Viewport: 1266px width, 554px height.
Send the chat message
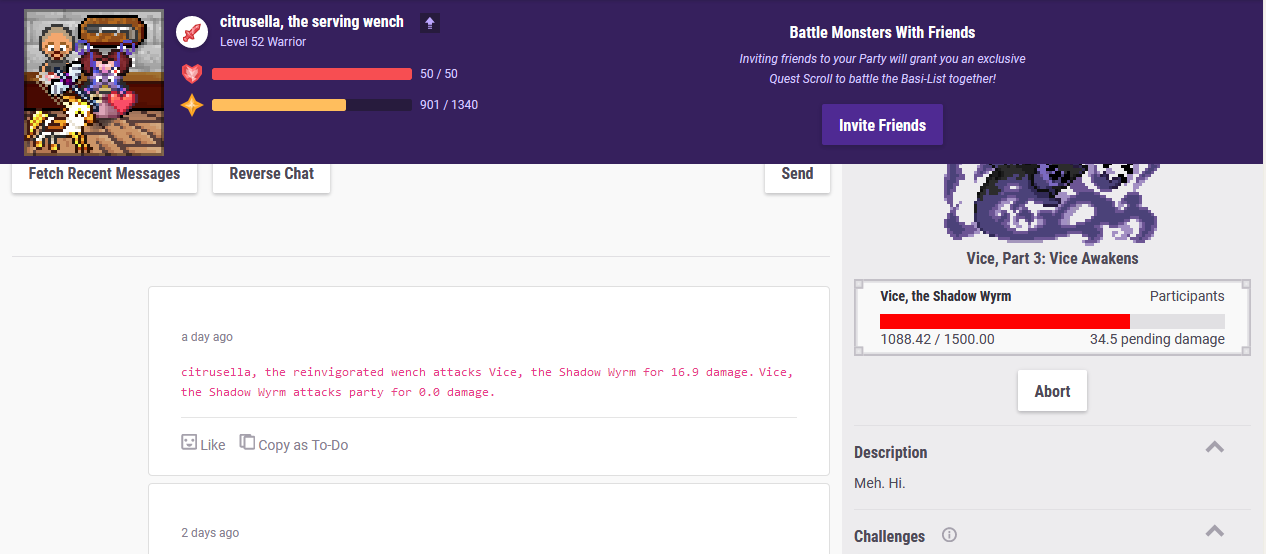(797, 174)
